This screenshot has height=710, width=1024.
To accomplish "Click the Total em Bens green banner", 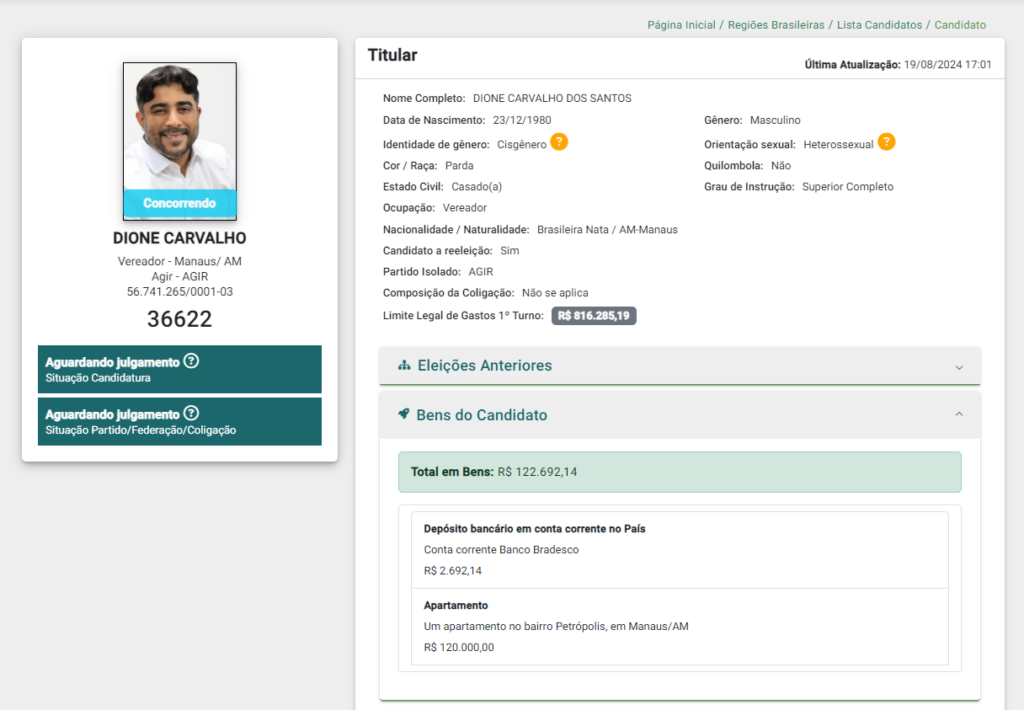I will click(679, 472).
